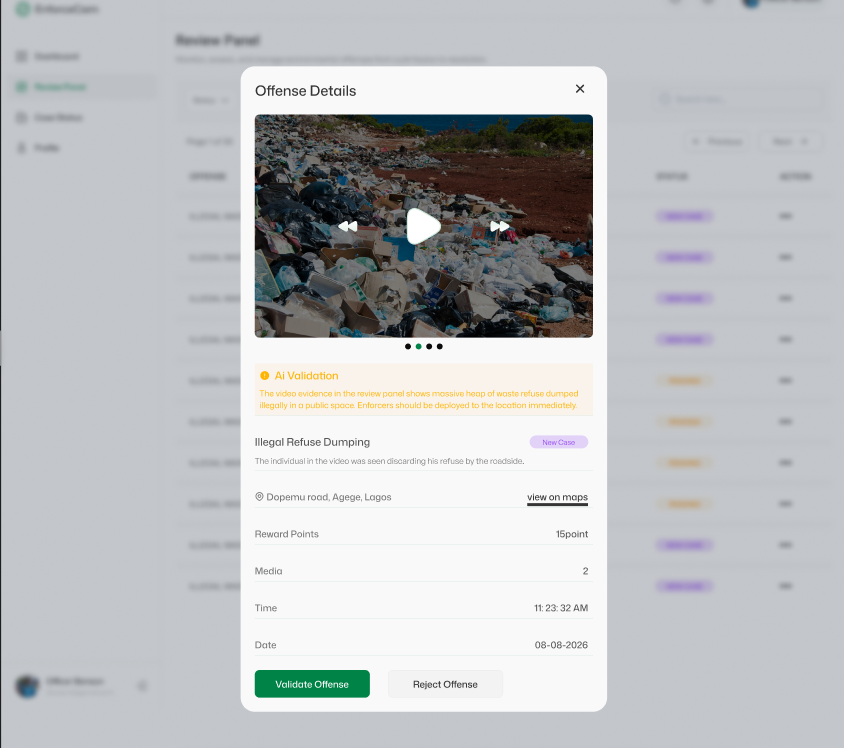Click the 11: 23: 32 AM time value
Image resolution: width=844 pixels, height=748 pixels.
point(561,608)
